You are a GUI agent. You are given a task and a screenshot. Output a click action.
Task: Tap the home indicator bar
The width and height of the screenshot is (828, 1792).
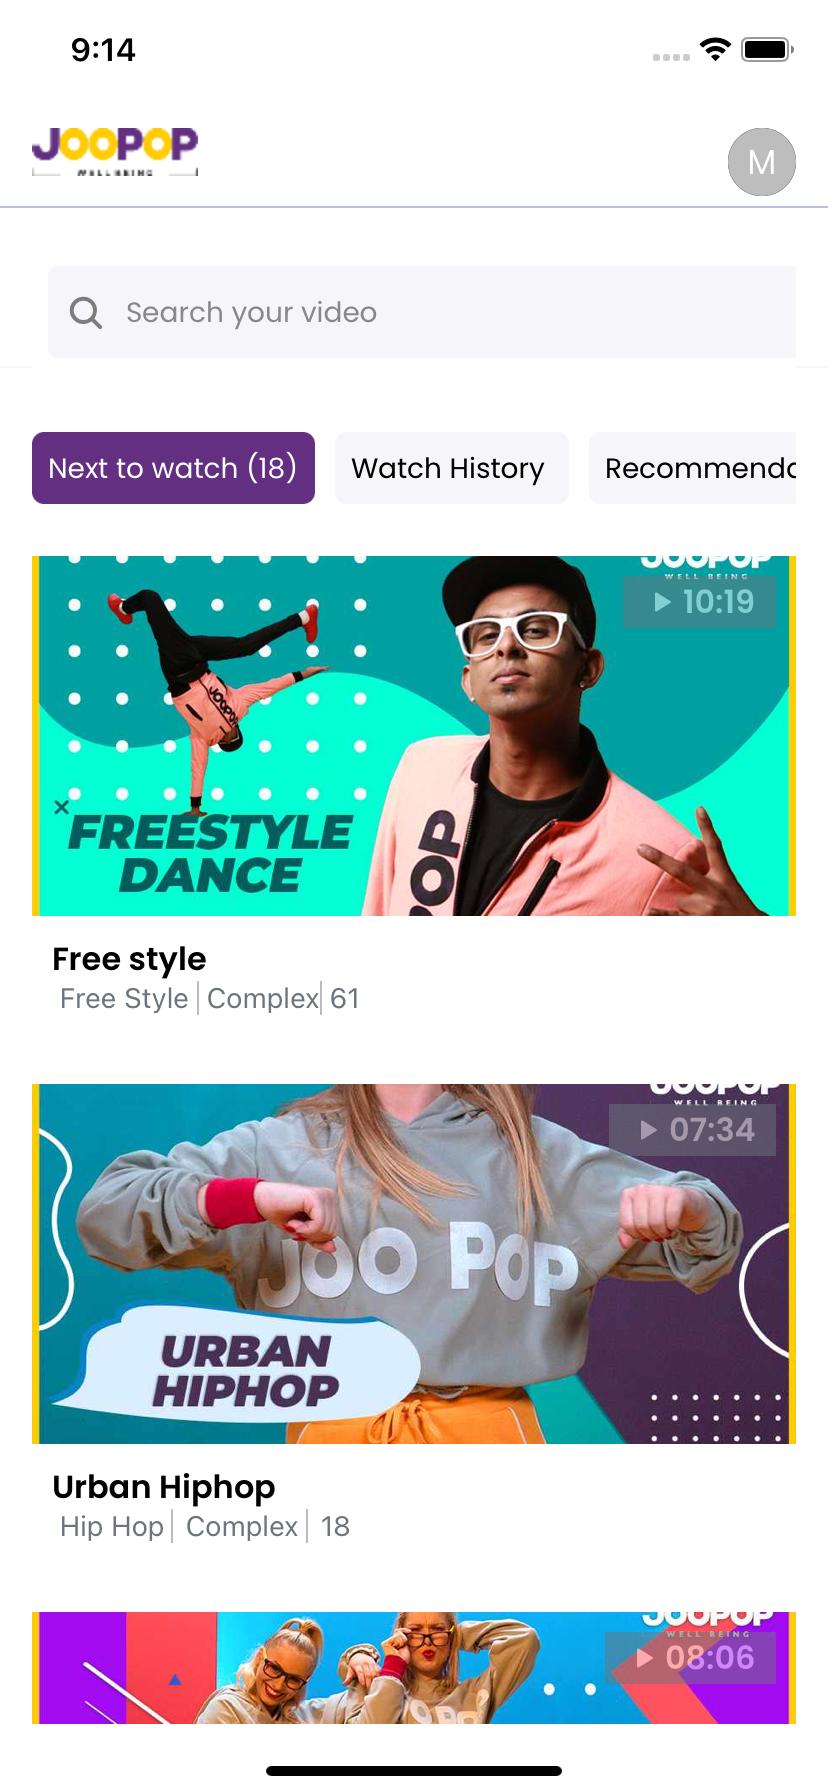[x=414, y=1771]
